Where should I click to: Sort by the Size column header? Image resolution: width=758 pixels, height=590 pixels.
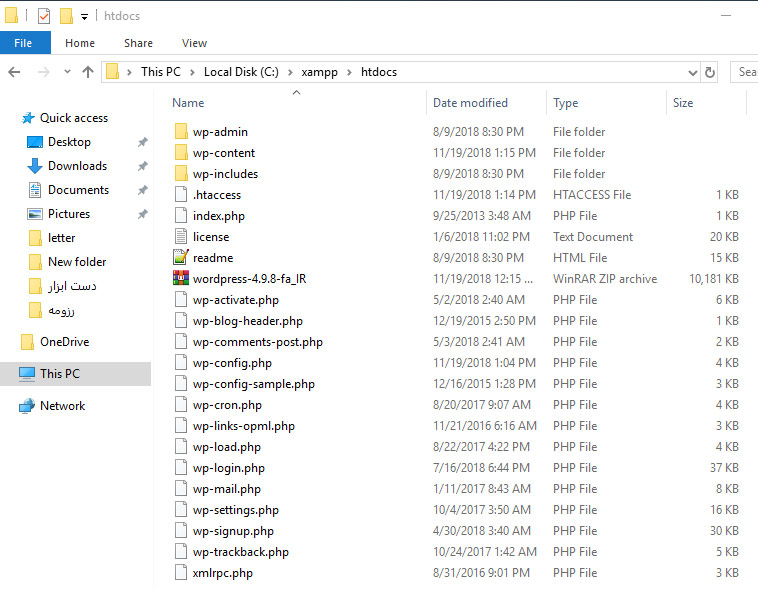point(683,103)
